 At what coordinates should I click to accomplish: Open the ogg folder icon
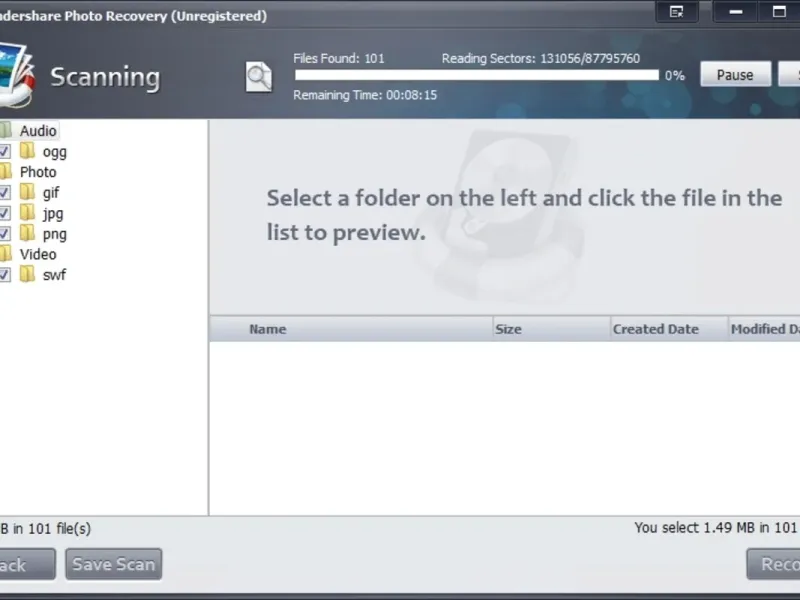coord(28,151)
